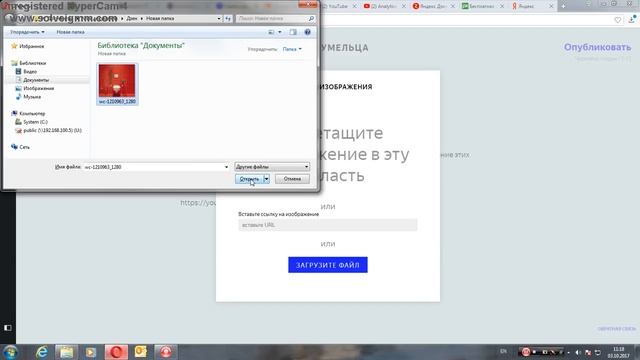Switch to the Яндекс Дзен browser tab

[433, 6]
